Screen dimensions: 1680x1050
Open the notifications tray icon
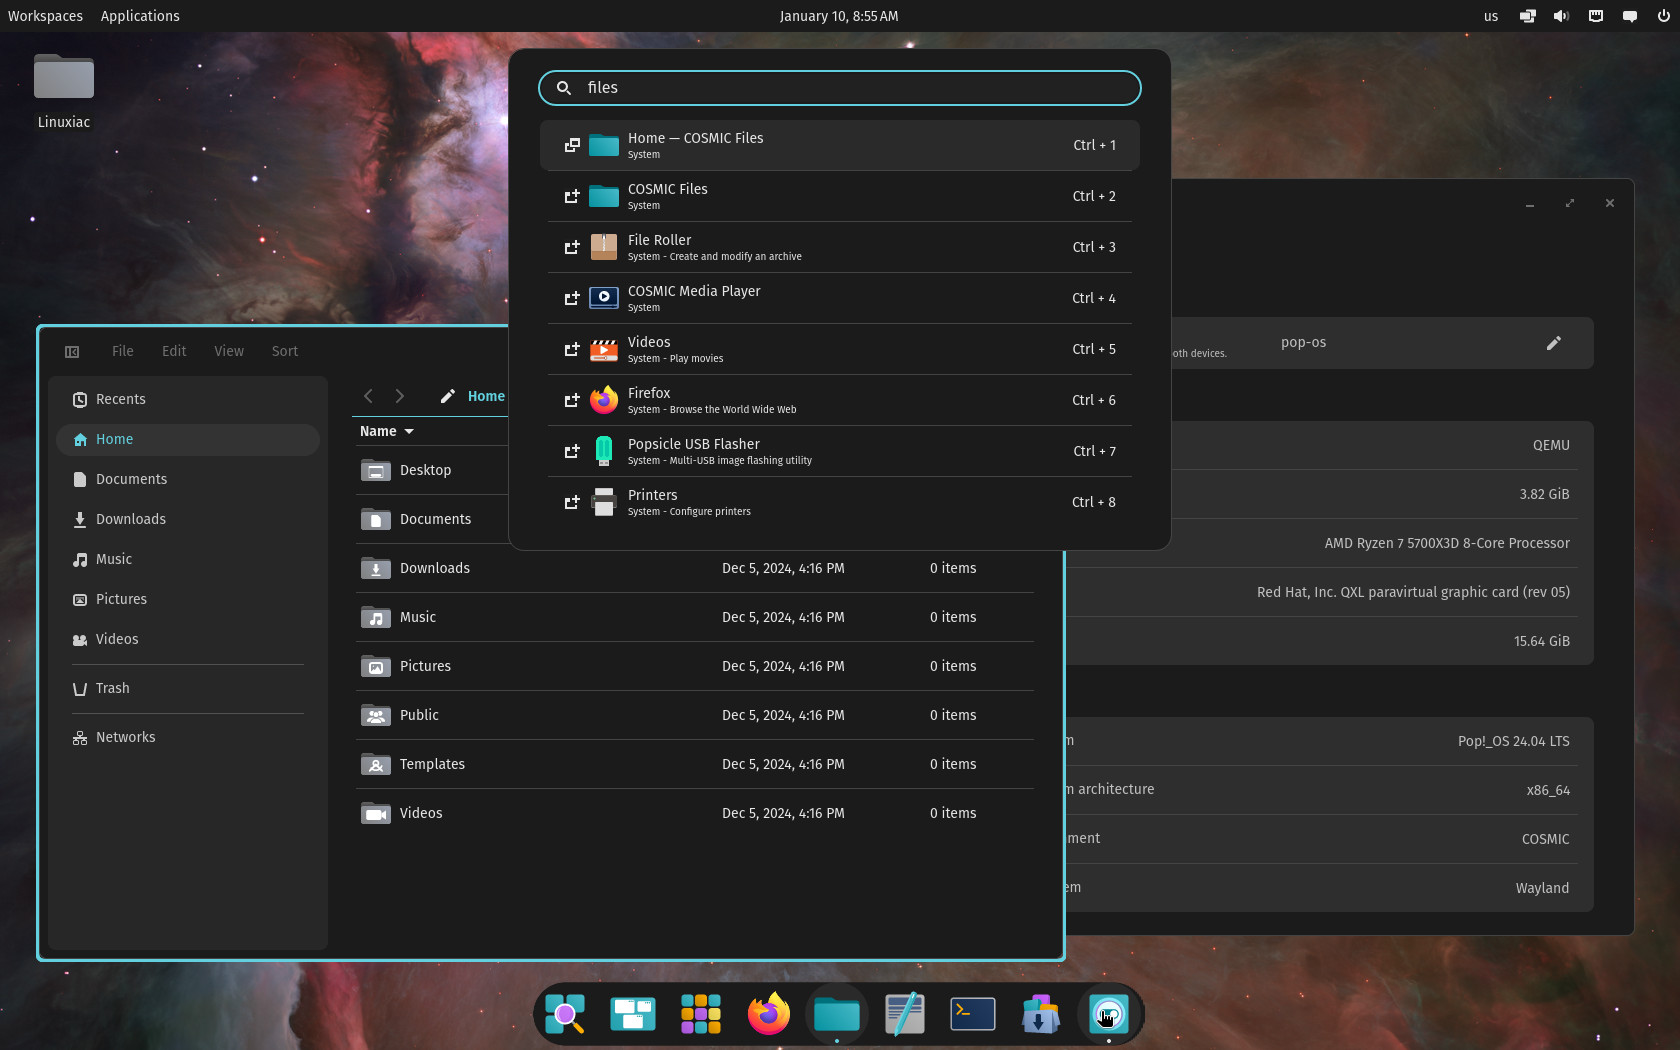1630,16
